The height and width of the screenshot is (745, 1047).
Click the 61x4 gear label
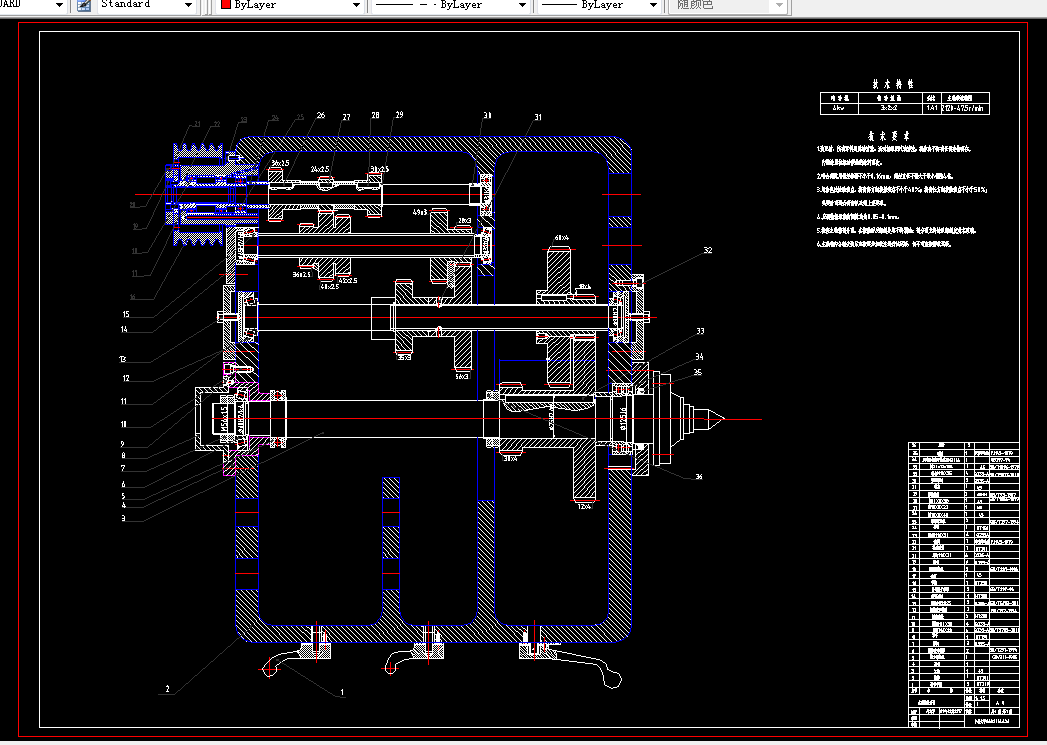click(562, 238)
